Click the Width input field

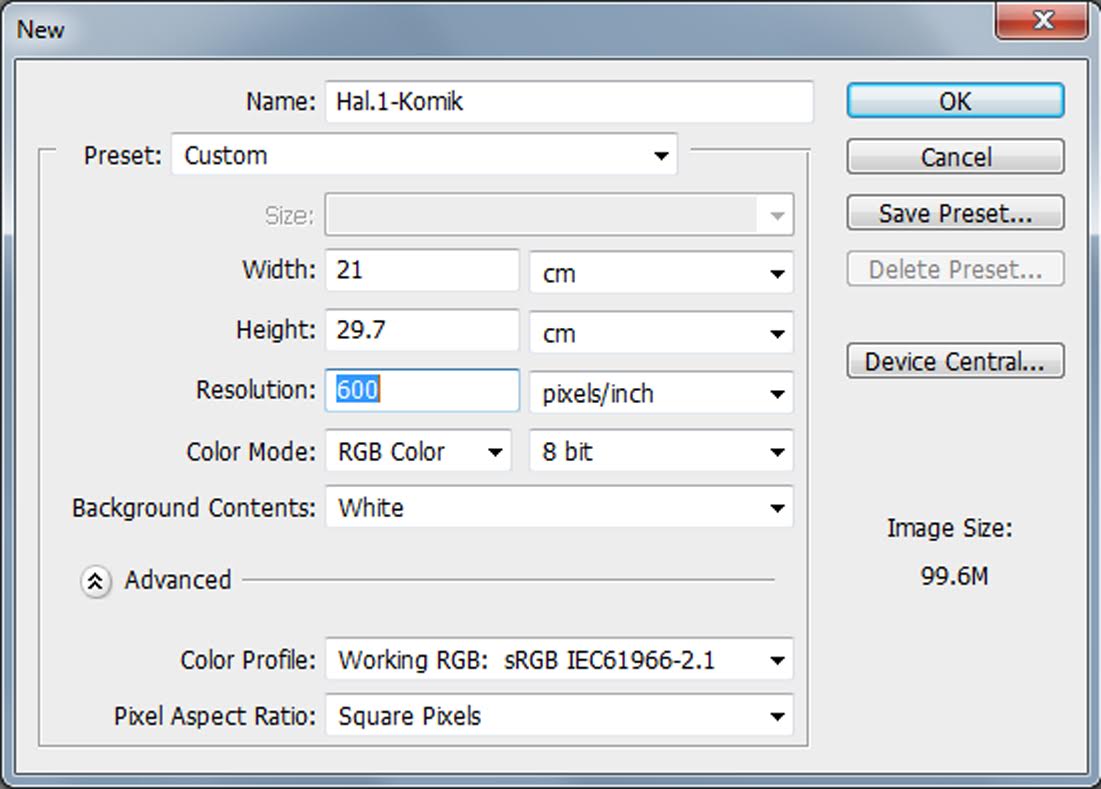(x=421, y=271)
